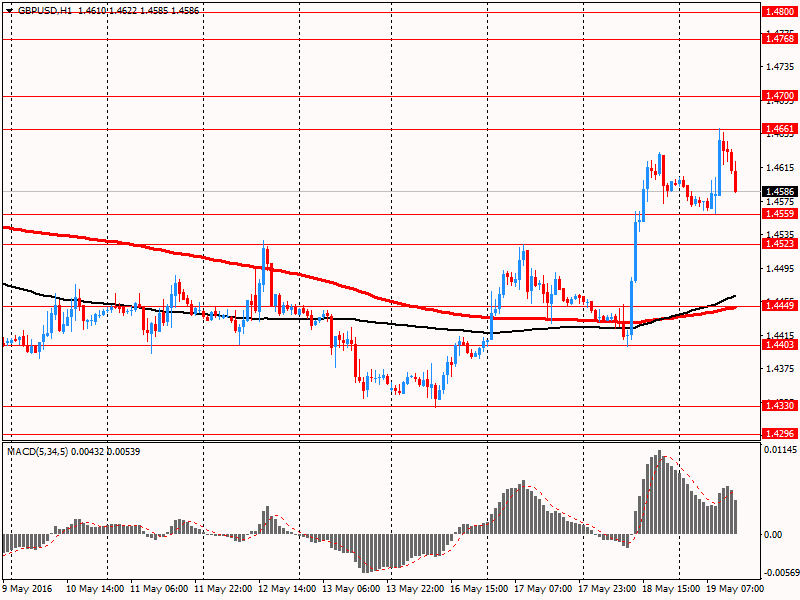The height and width of the screenshot is (600, 800).
Task: Click the tall blue candle peaking at 1.4661
Action: pos(719,166)
